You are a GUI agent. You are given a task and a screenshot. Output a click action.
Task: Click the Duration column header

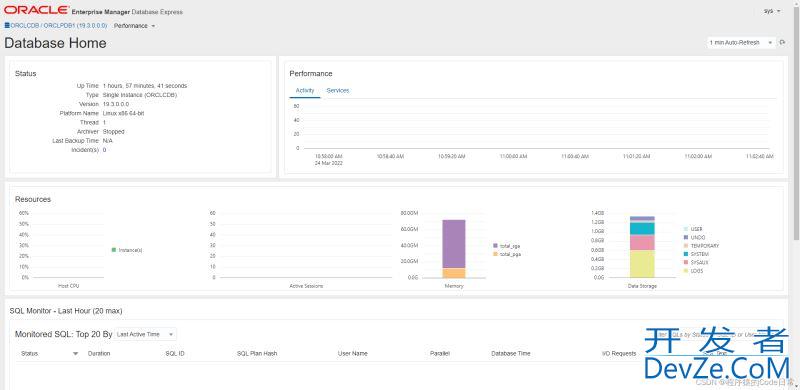[99, 353]
